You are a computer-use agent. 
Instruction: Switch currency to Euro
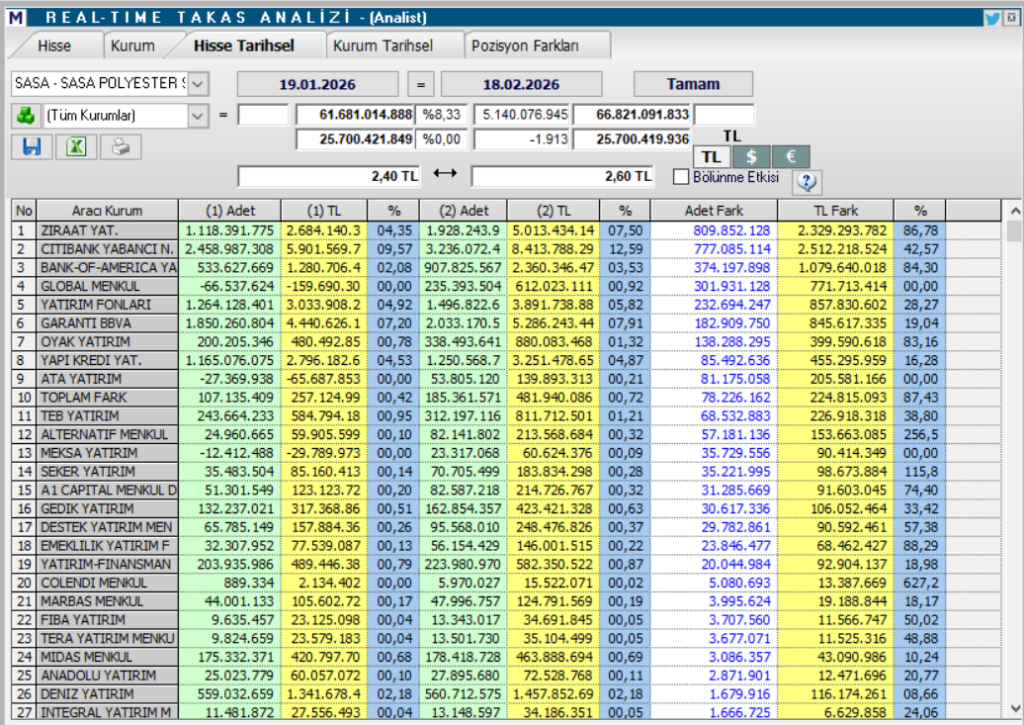click(x=790, y=157)
